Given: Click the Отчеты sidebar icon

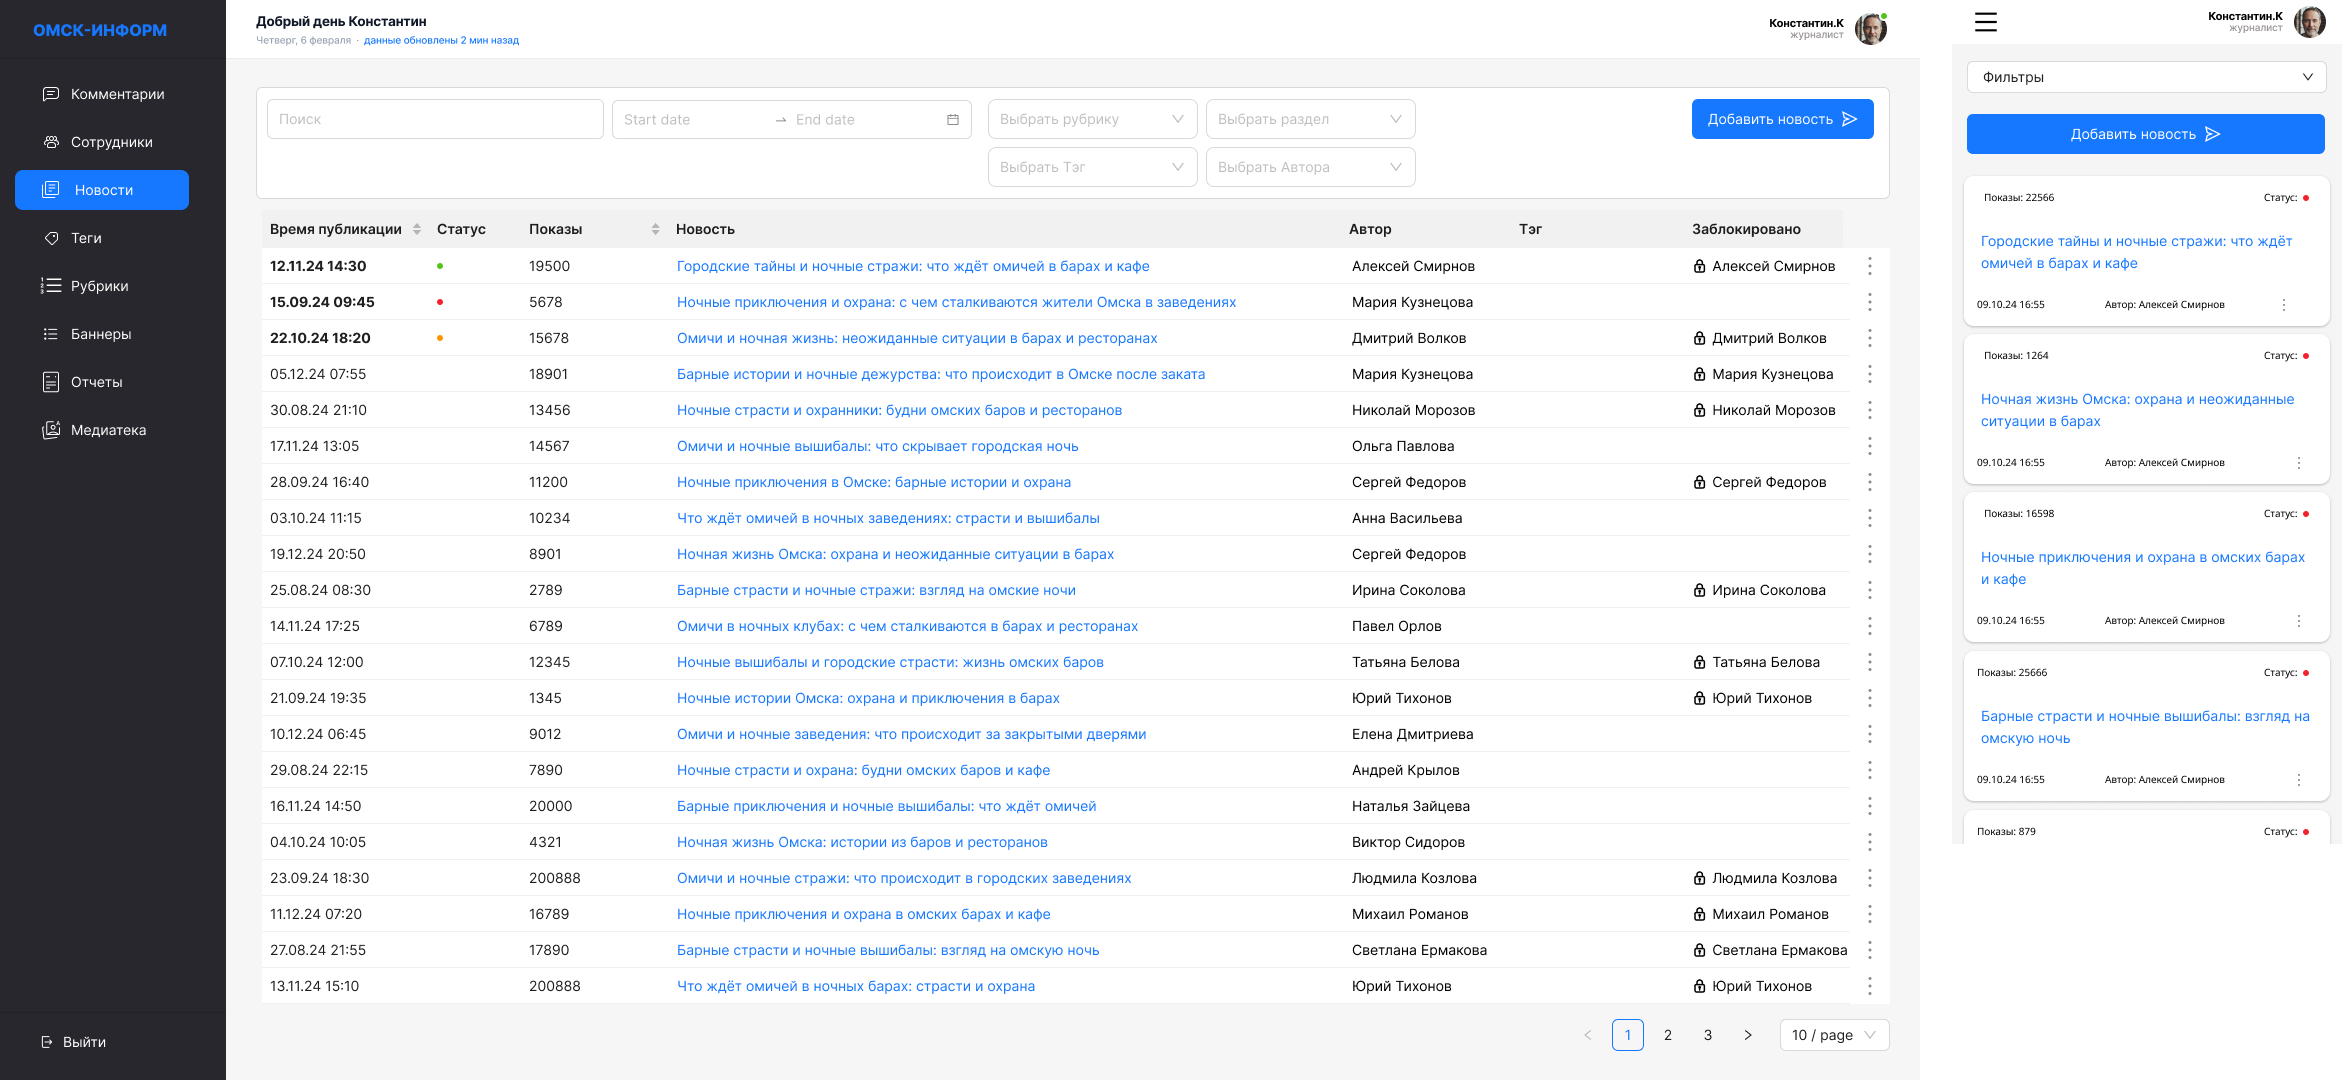Looking at the screenshot, I should [51, 382].
